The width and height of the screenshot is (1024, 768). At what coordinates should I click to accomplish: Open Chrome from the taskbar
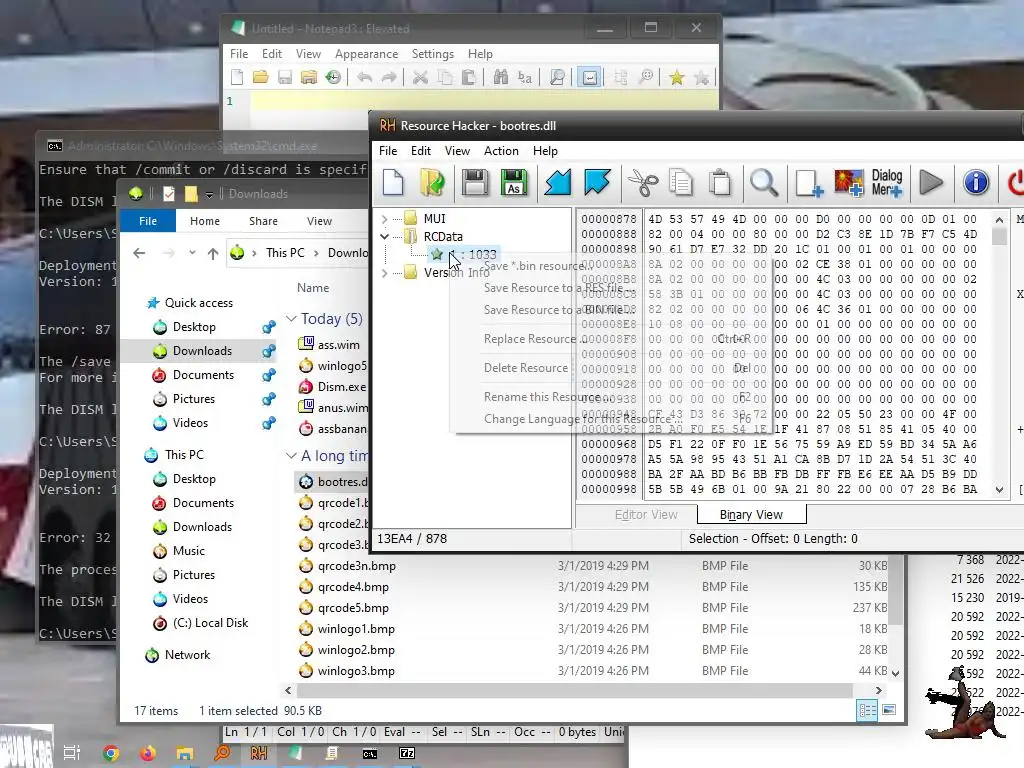111,753
